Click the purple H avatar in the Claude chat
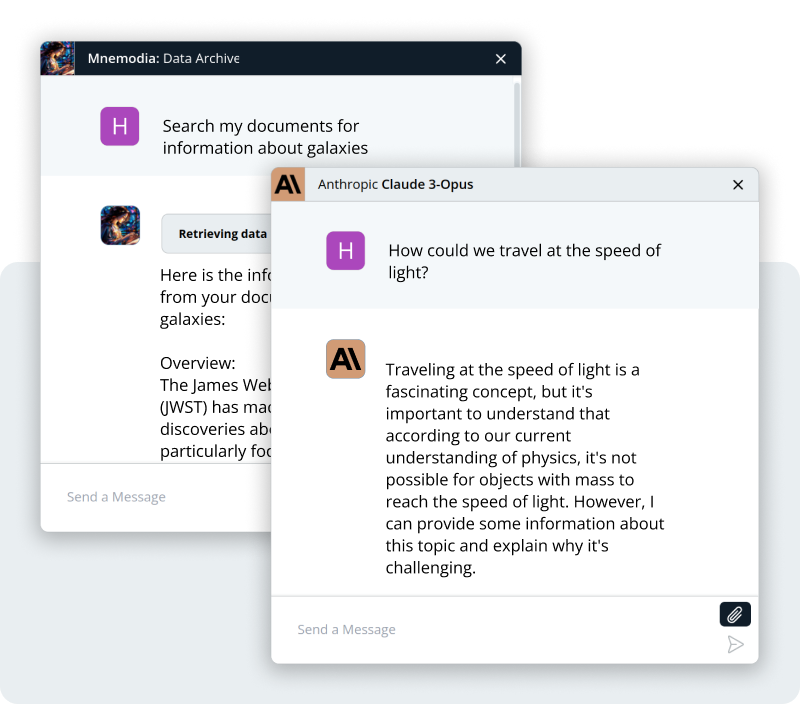800x704 pixels. pos(345,250)
